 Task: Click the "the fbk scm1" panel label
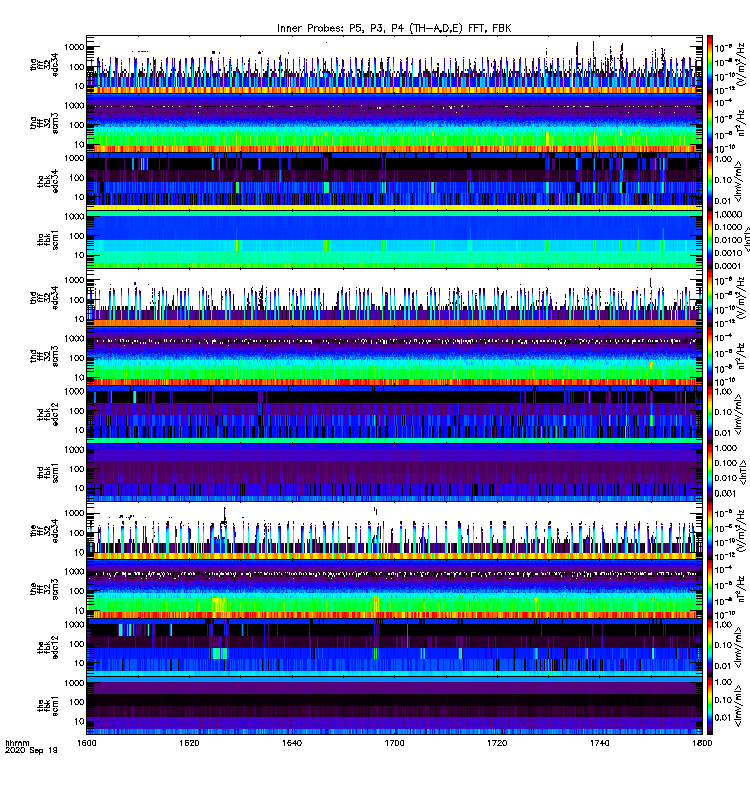pos(48,706)
